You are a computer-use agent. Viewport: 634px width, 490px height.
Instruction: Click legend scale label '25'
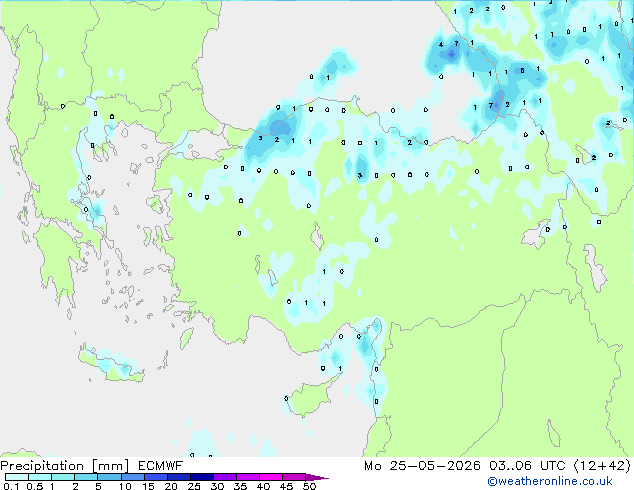coord(194,486)
